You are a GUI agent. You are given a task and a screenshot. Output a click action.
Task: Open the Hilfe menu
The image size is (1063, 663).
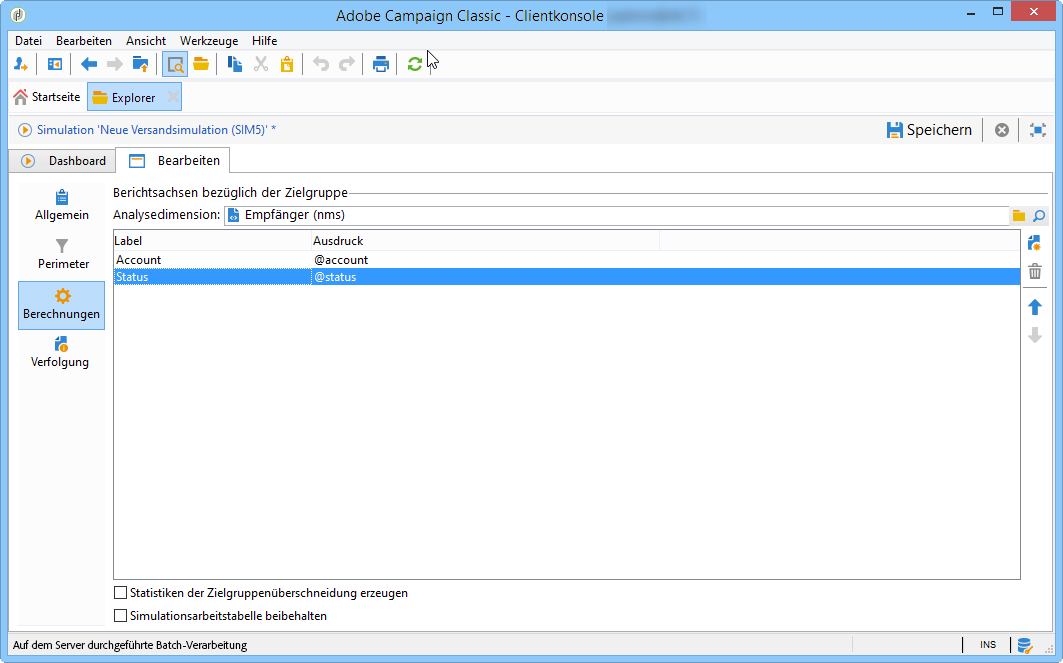click(264, 41)
